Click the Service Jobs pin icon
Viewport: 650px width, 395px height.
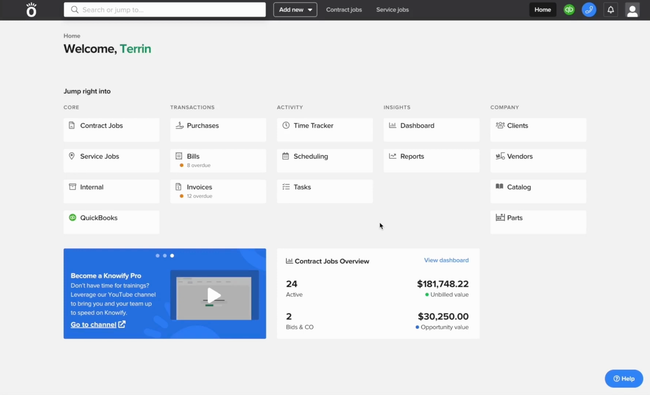point(72,156)
